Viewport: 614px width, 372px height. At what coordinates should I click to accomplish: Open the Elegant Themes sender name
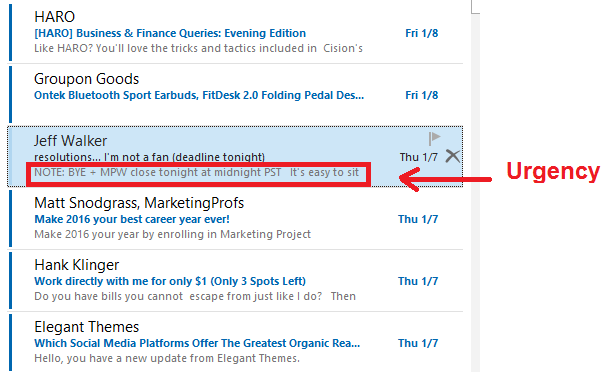tap(87, 327)
